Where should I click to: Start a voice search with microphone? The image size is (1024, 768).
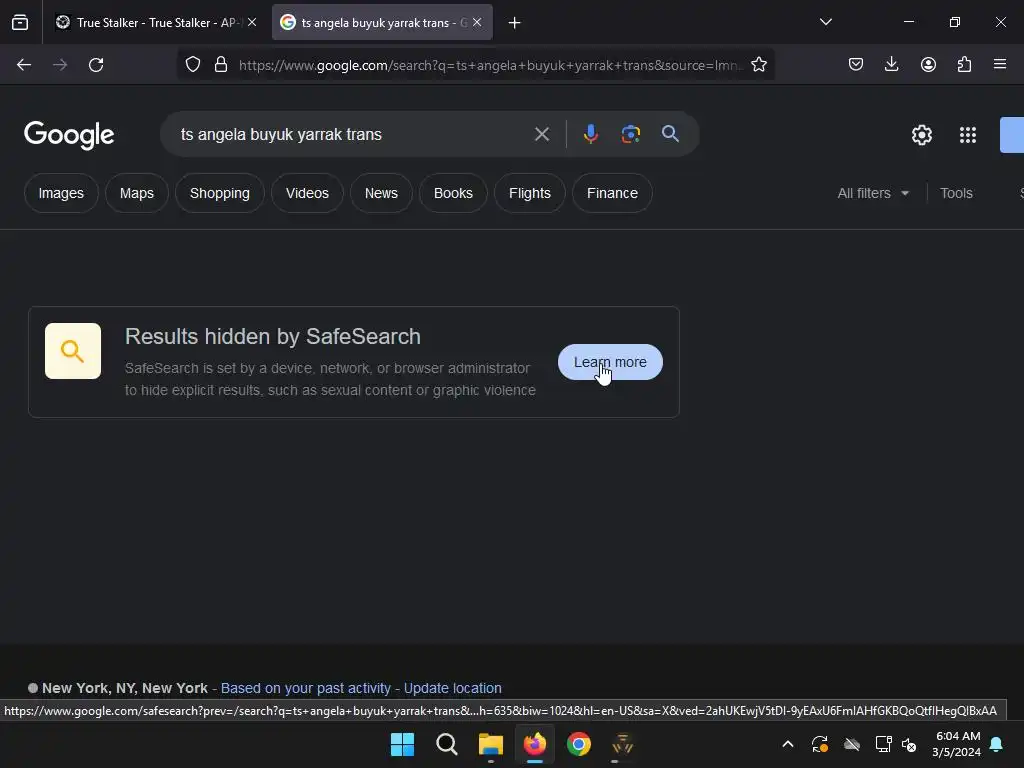[x=590, y=135]
